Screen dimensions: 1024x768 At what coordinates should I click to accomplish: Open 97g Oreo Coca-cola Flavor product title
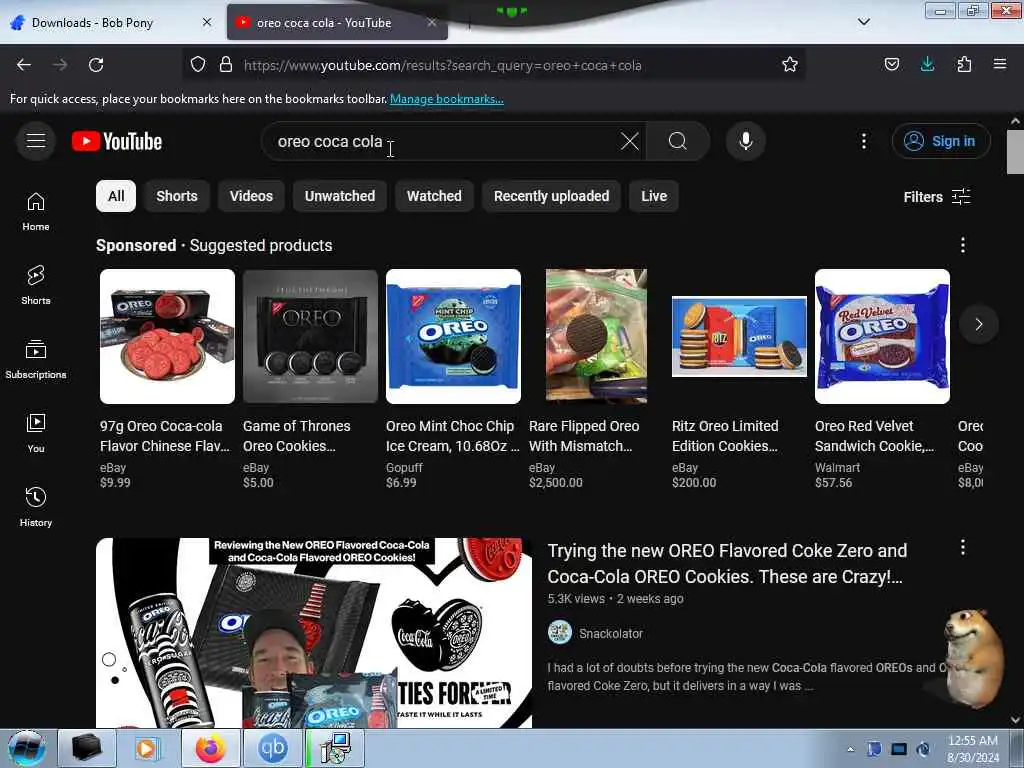(165, 436)
